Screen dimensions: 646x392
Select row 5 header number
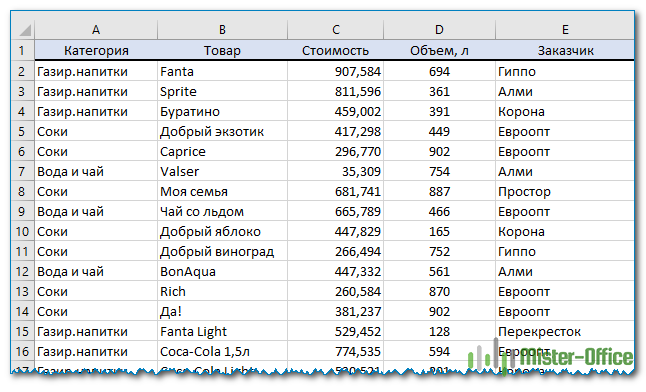pos(23,131)
